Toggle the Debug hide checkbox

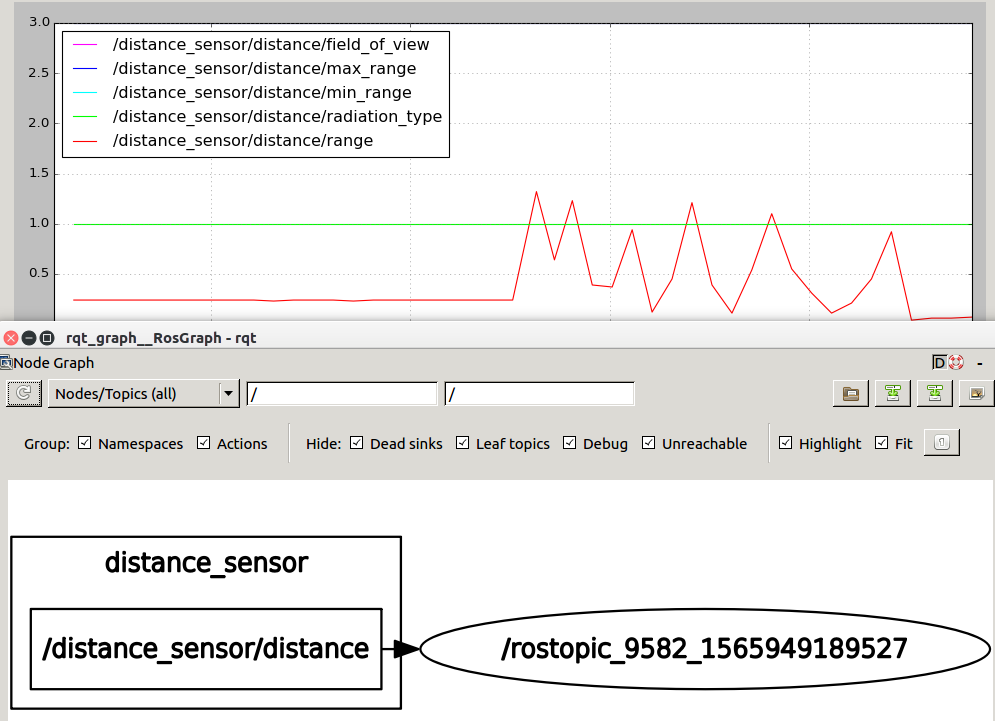(x=570, y=442)
